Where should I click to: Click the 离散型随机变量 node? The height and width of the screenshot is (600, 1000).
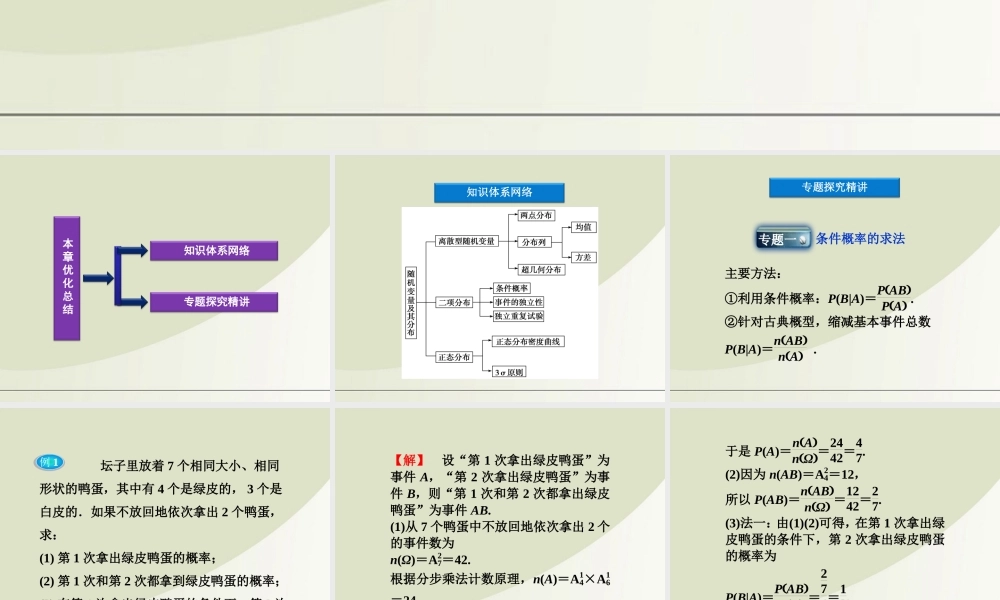[x=466, y=241]
